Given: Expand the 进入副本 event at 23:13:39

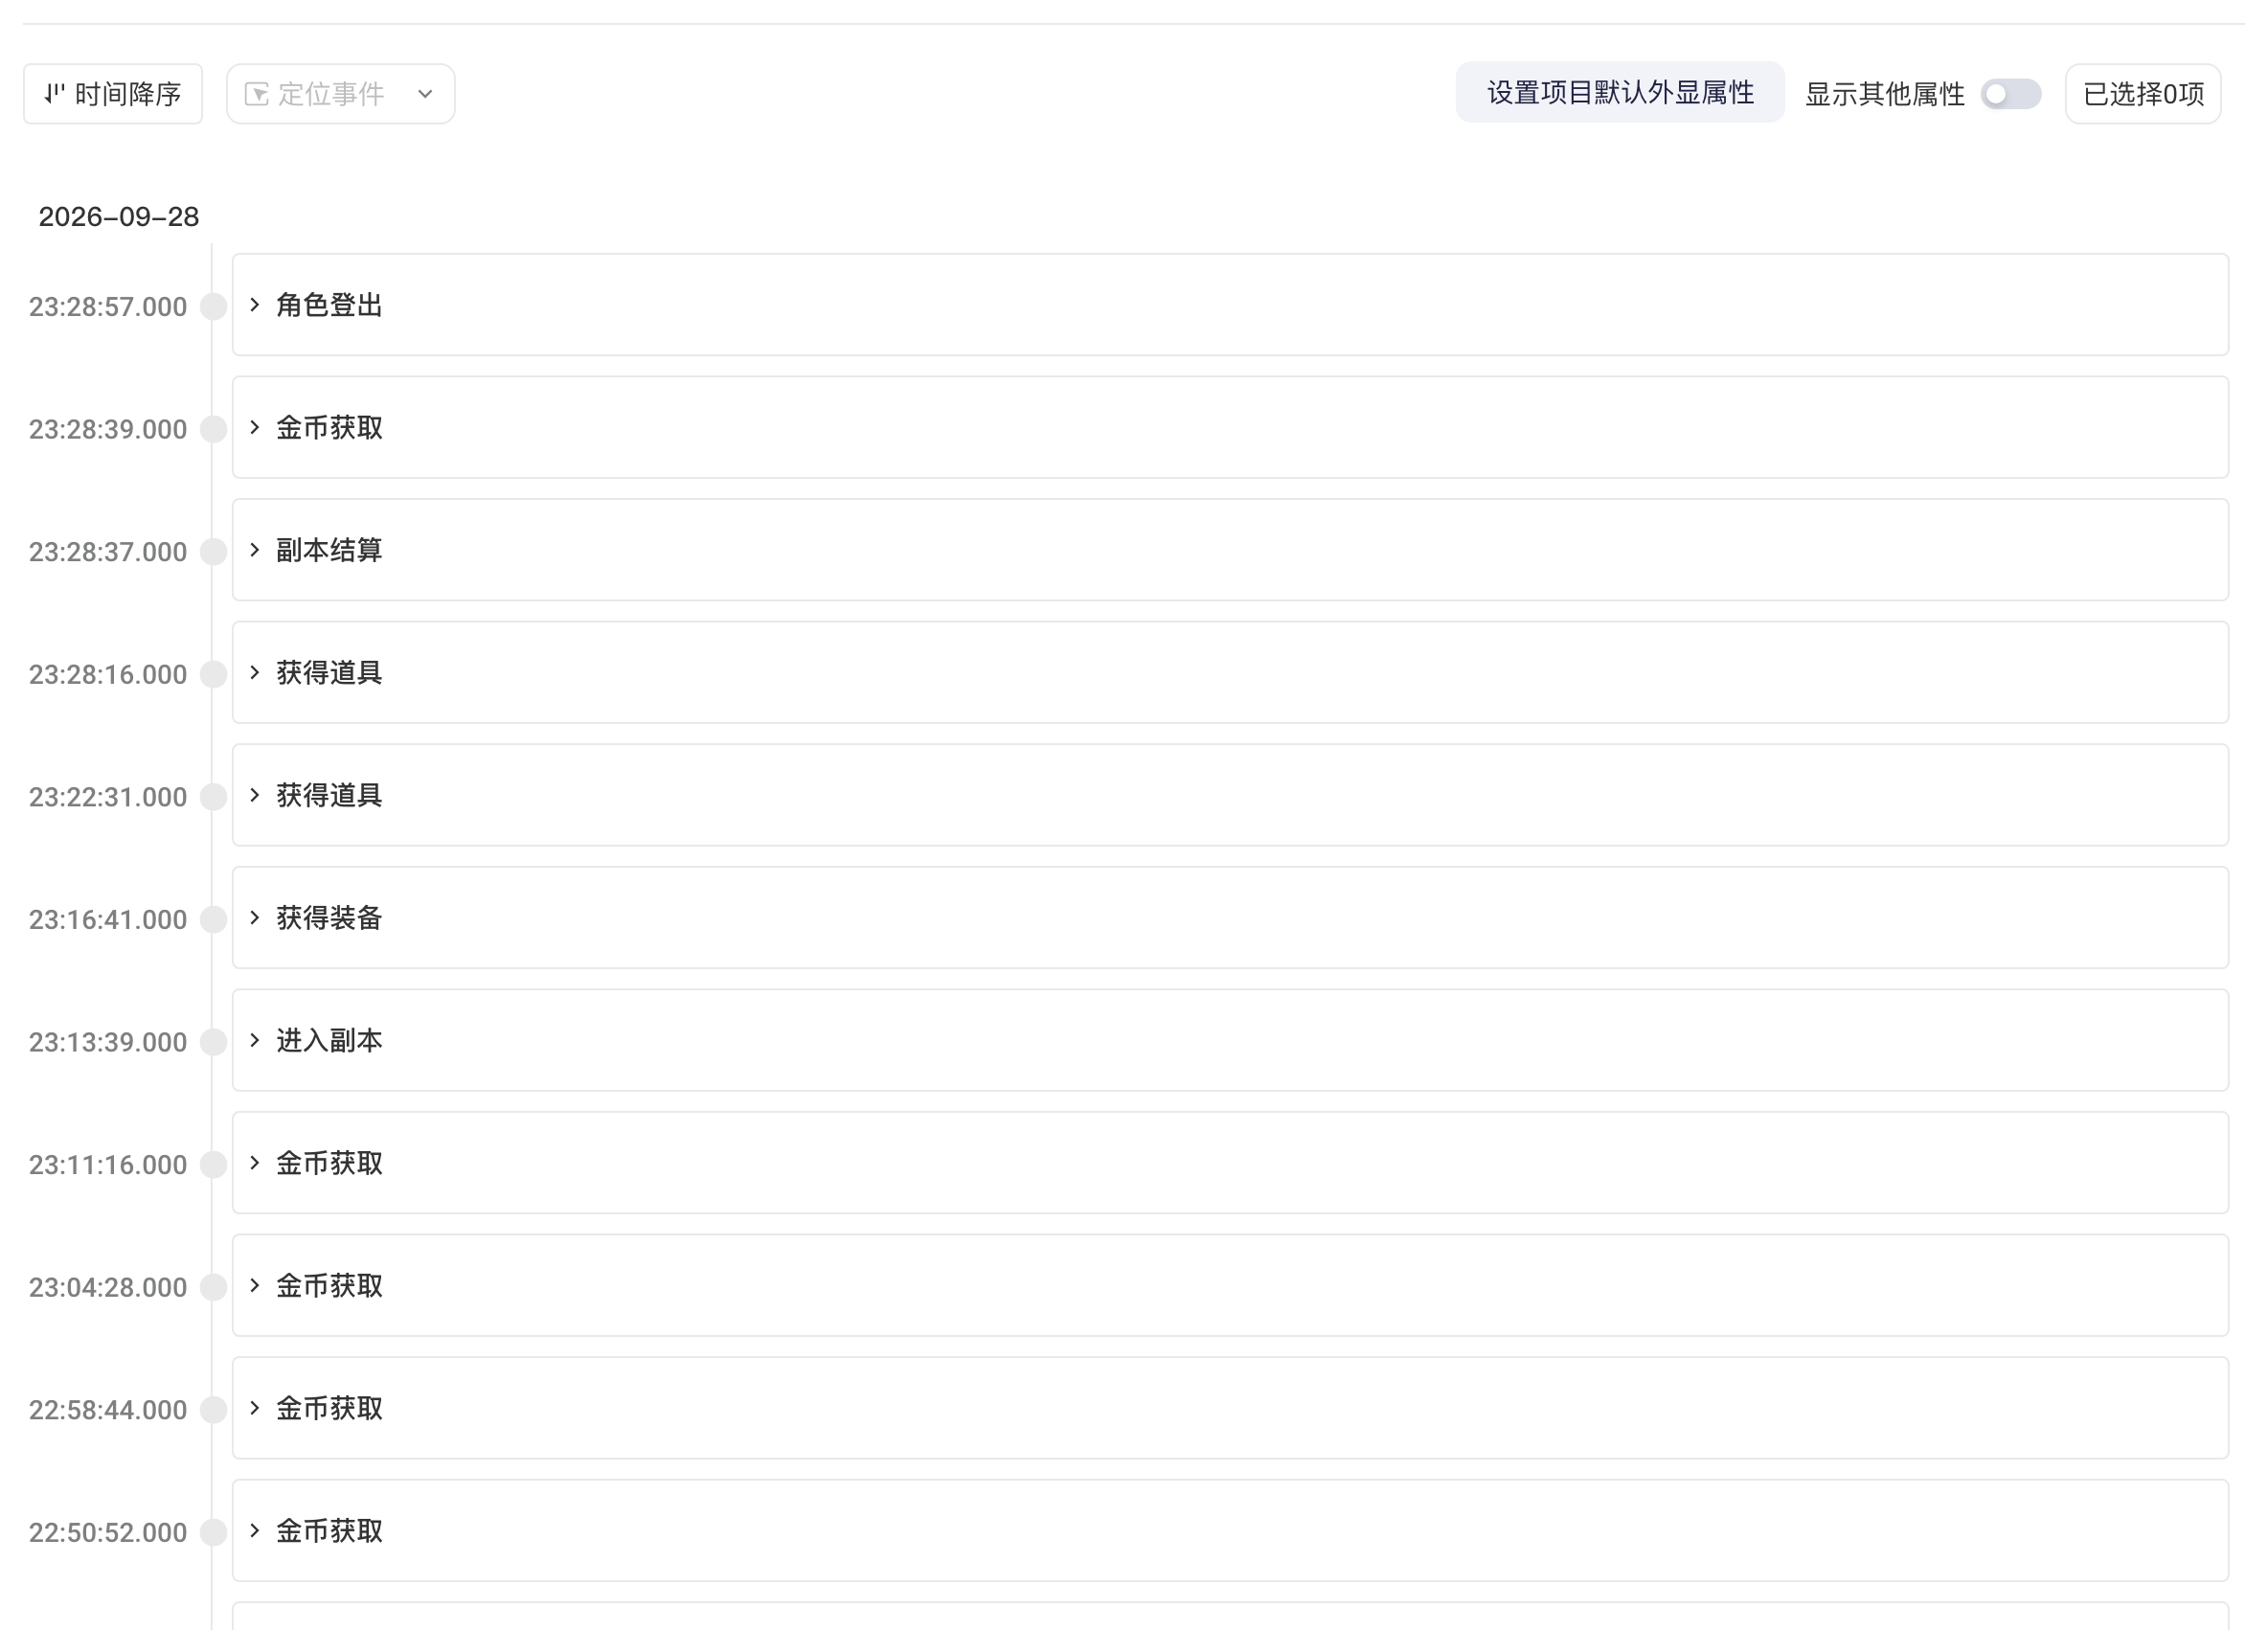Looking at the screenshot, I should coord(254,1040).
